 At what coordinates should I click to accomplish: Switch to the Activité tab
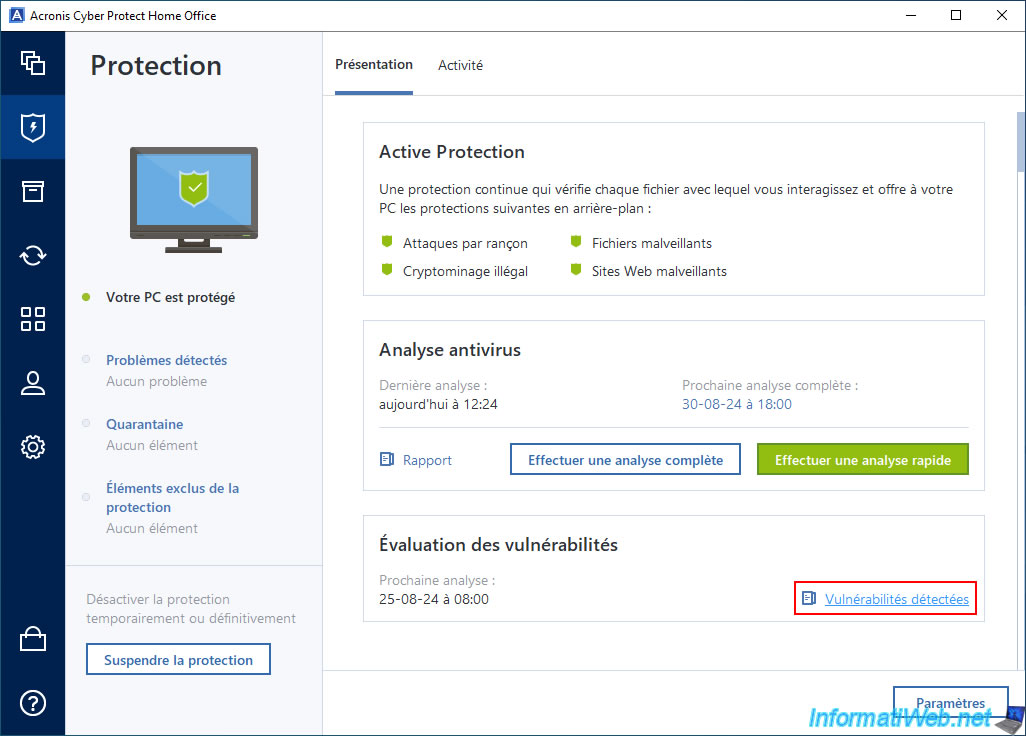460,65
